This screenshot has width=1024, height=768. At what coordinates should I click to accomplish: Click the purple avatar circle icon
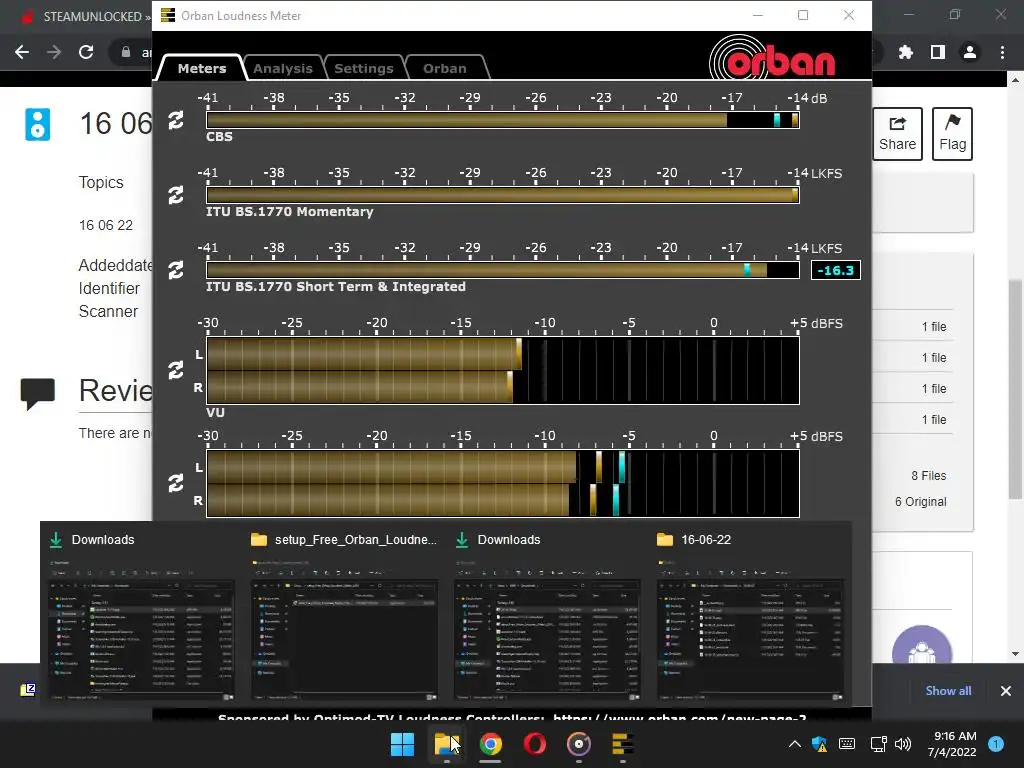click(921, 645)
